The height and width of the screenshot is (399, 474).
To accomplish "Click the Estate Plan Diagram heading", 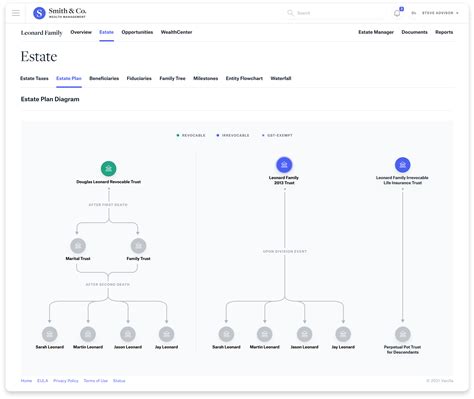I will (50, 99).
